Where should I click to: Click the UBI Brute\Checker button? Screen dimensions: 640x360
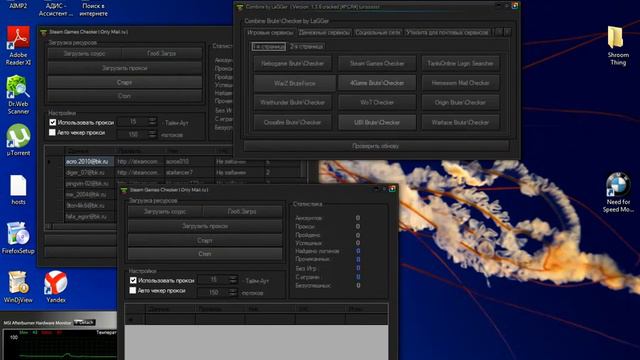coord(377,122)
